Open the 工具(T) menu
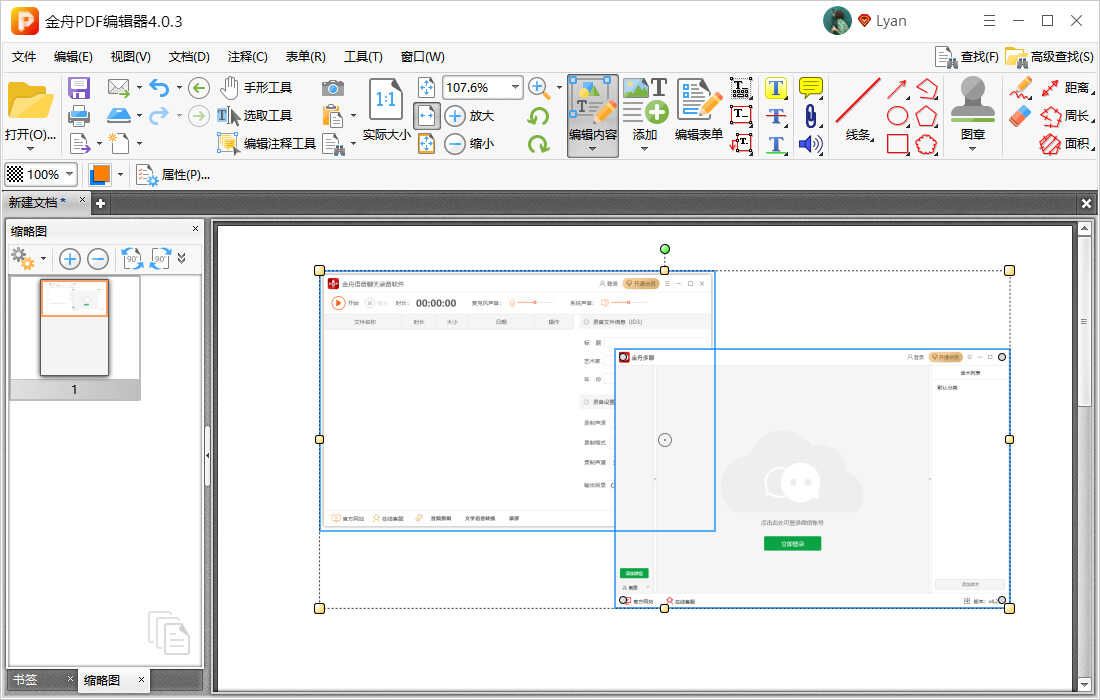 (363, 57)
